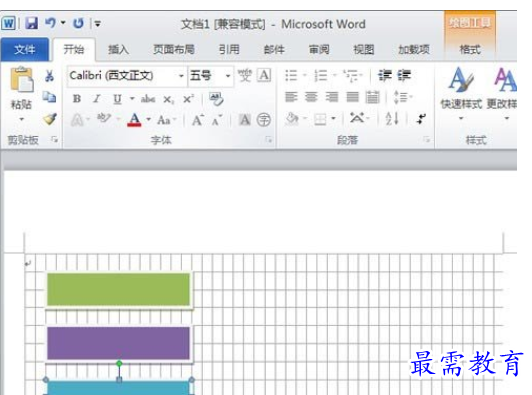Image resolution: width=532 pixels, height=395 pixels.
Task: Click the character shading A icon
Action: pos(245,120)
